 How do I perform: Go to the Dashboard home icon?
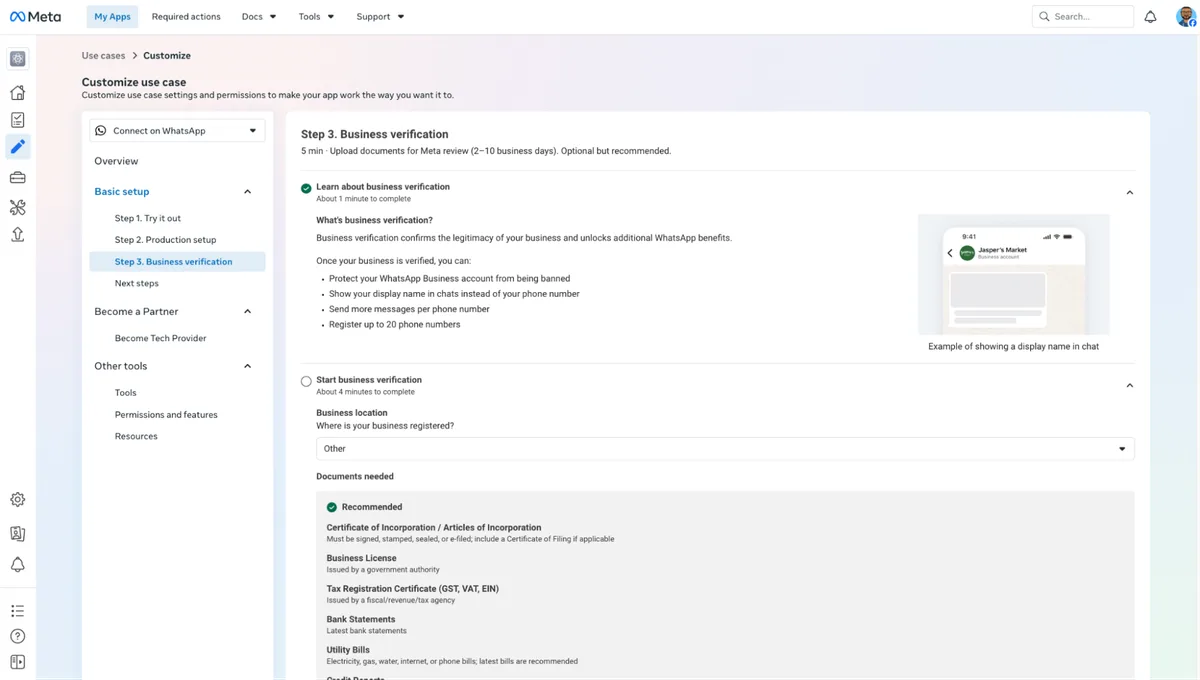point(17,93)
